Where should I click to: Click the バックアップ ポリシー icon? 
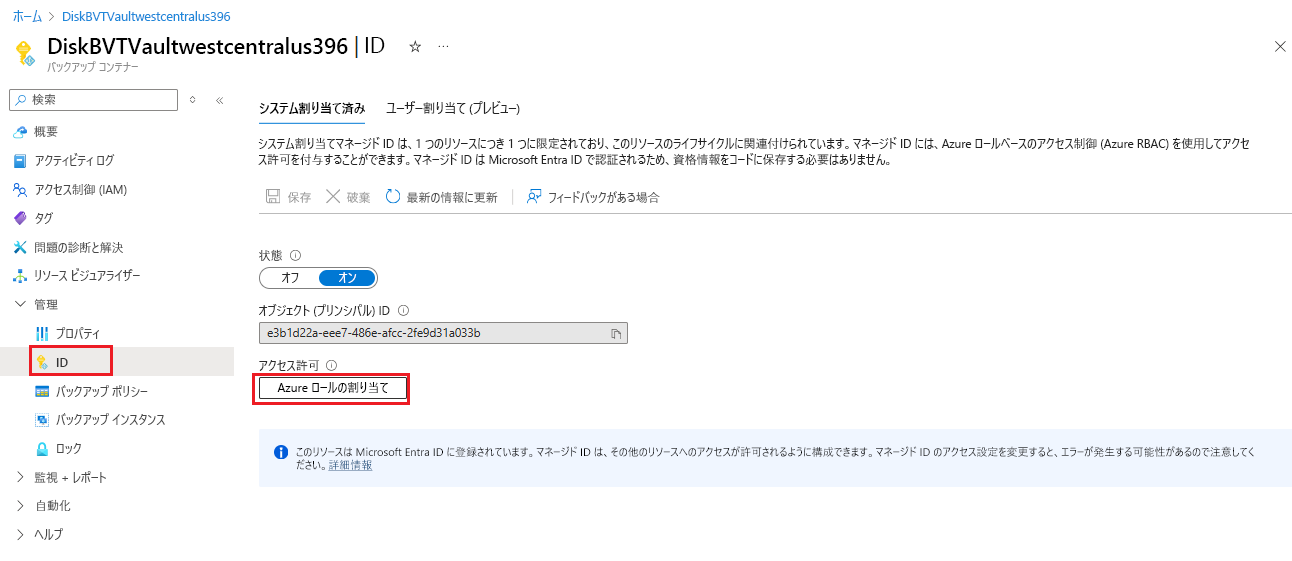coord(41,391)
